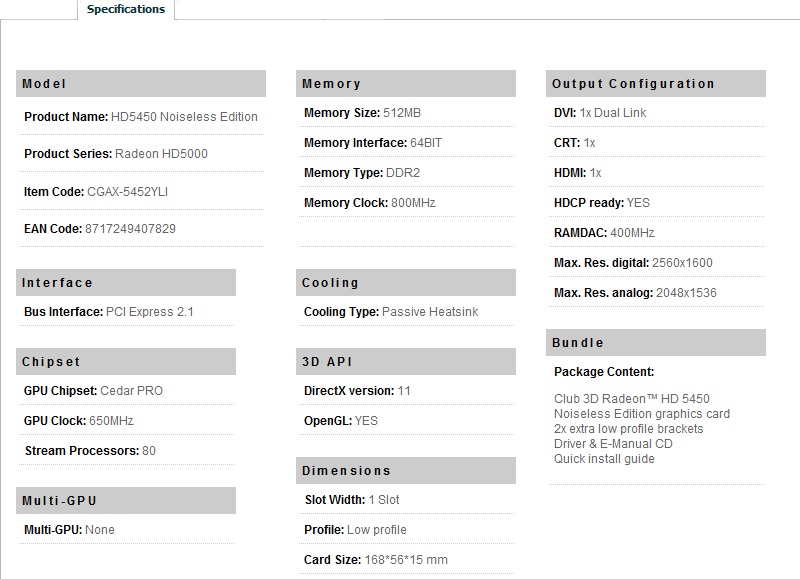Image resolution: width=800 pixels, height=579 pixels.
Task: Click the 3D API section header
Action: tap(406, 362)
